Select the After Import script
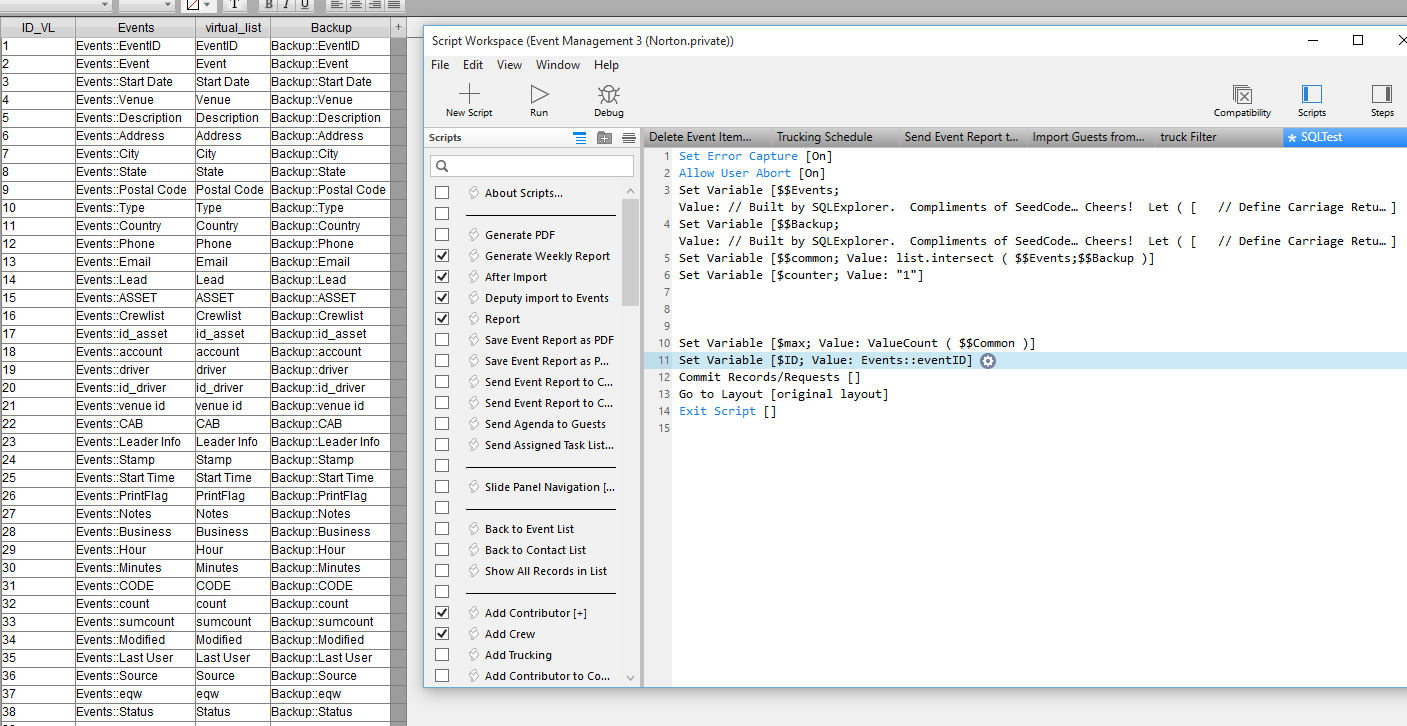The height and width of the screenshot is (726, 1407). [x=516, y=277]
